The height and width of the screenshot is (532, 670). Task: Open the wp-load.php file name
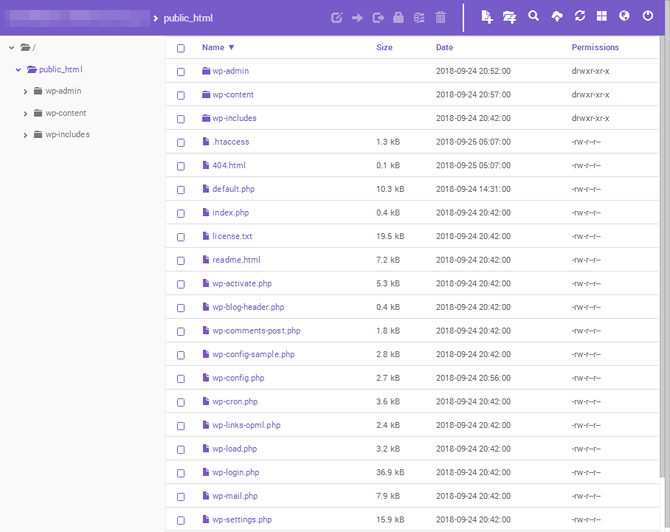(x=235, y=449)
